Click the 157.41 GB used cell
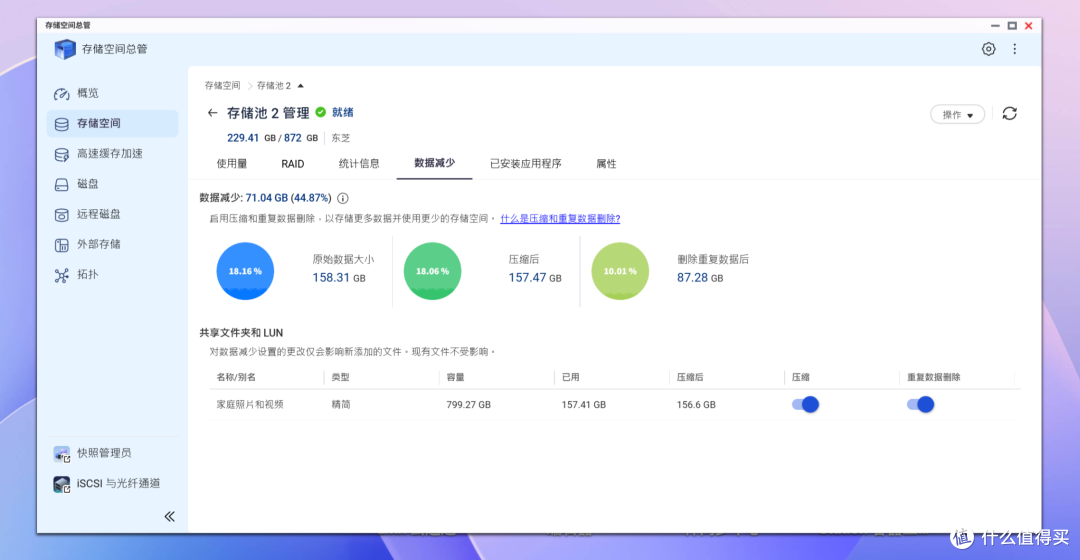1080x560 pixels. click(x=583, y=405)
